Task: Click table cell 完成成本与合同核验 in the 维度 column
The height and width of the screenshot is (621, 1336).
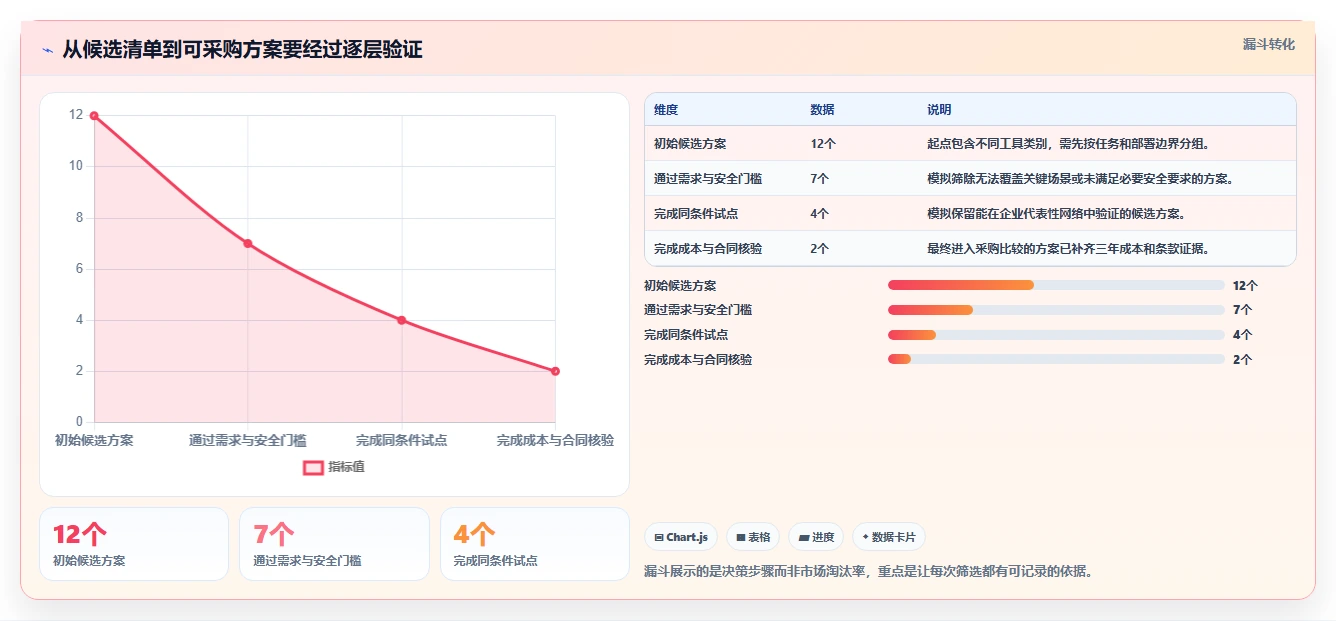Action: [708, 249]
